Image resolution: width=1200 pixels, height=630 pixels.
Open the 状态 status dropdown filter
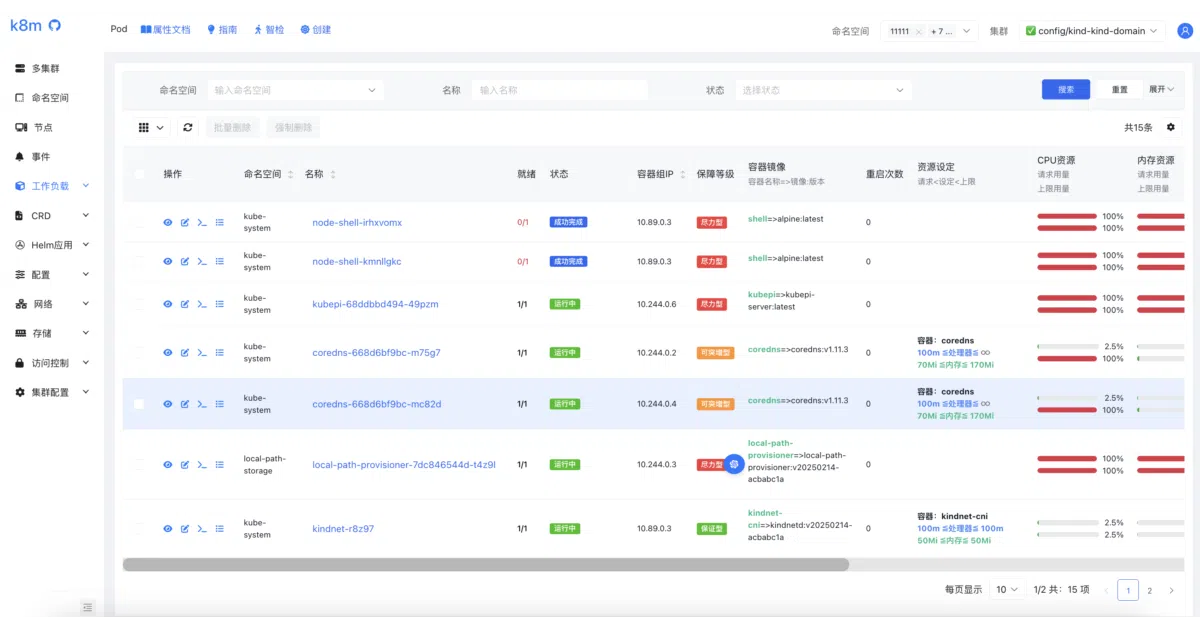point(823,90)
